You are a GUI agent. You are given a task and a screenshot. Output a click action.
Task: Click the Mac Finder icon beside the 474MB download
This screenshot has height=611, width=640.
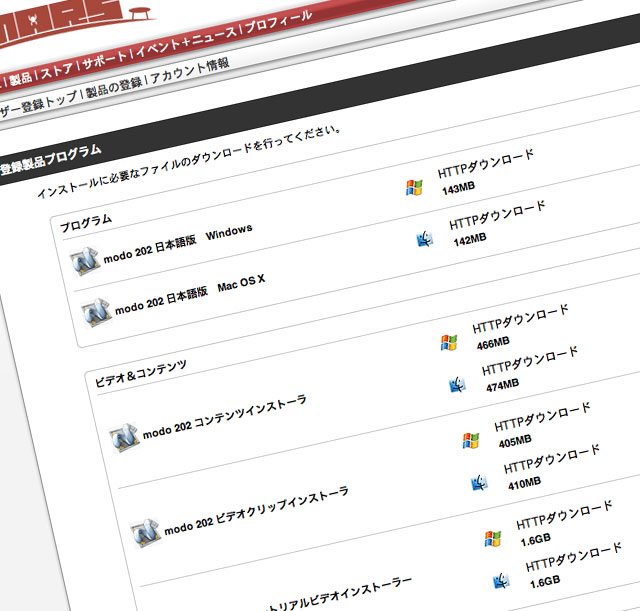[x=458, y=384]
